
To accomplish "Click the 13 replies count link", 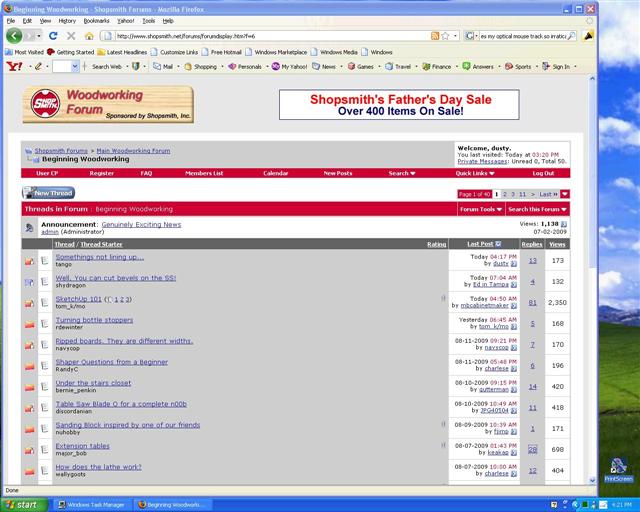I will click(533, 260).
